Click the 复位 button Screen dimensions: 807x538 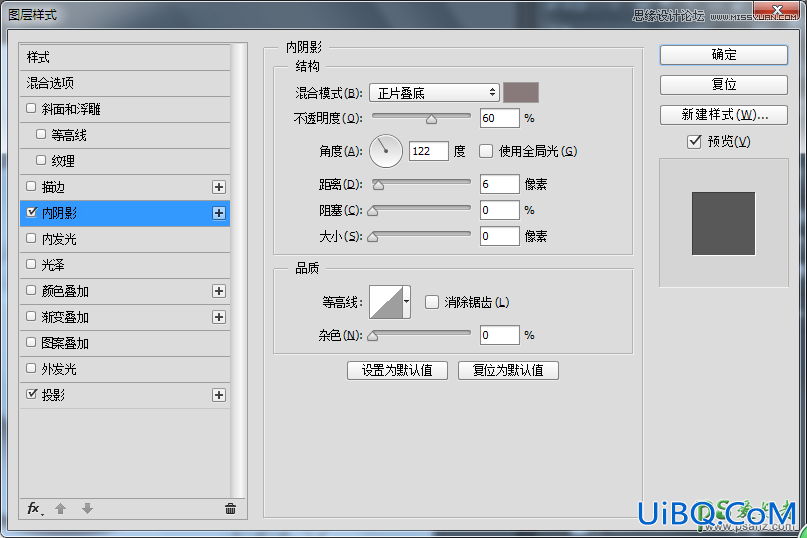coord(724,85)
